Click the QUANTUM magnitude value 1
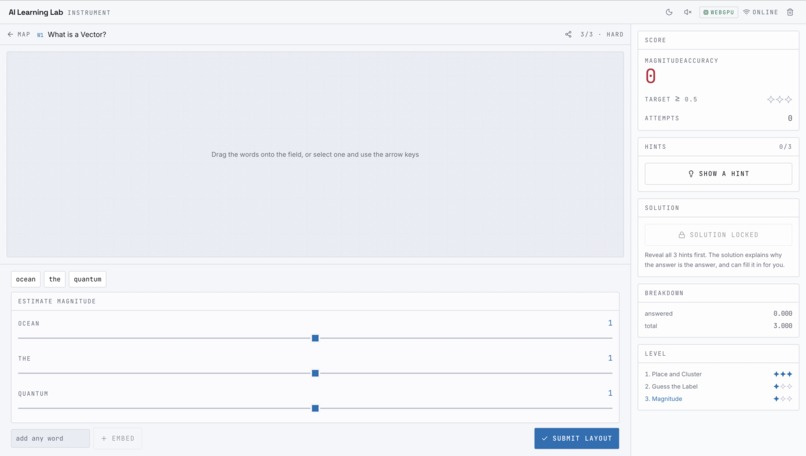The height and width of the screenshot is (456, 806). [x=610, y=393]
